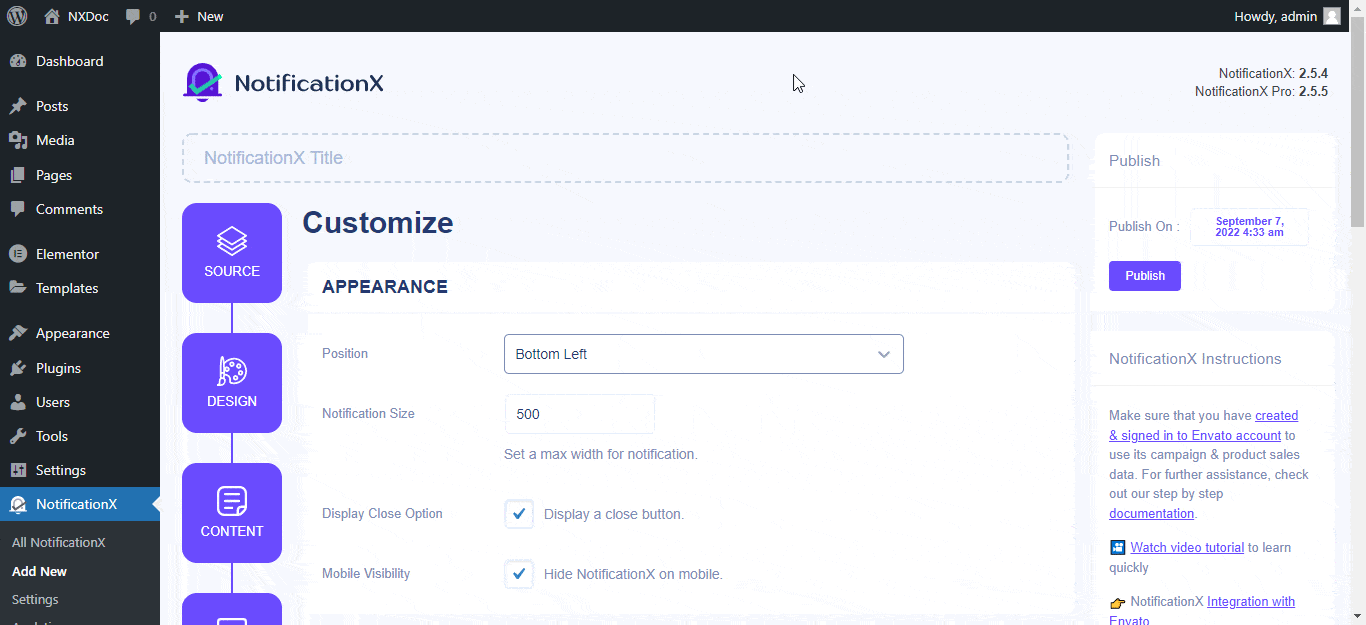1366x625 pixels.
Task: Click the NXDoc site name
Action: pyautogui.click(x=90, y=16)
